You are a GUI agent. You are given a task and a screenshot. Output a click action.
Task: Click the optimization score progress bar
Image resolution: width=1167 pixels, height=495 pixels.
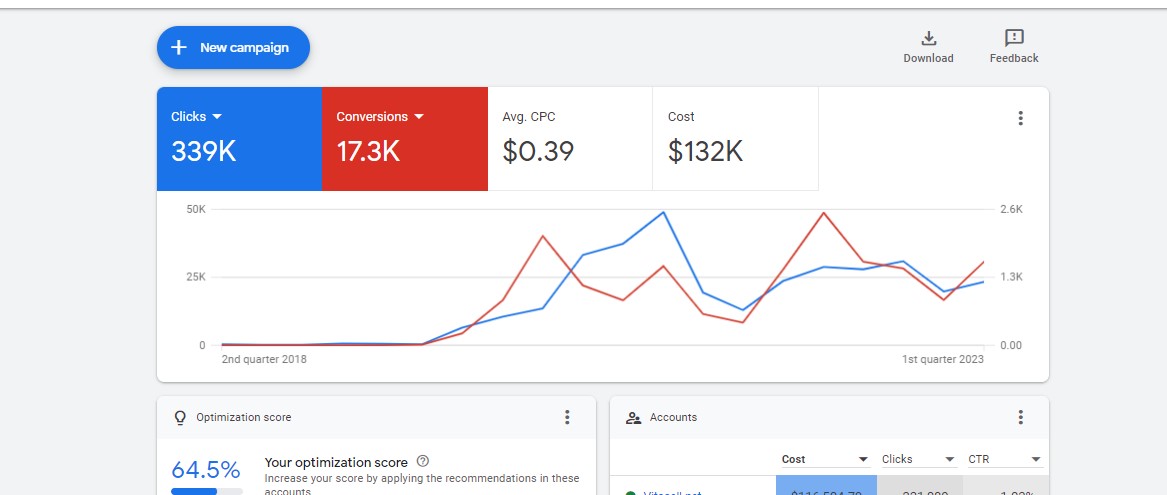coord(207,491)
